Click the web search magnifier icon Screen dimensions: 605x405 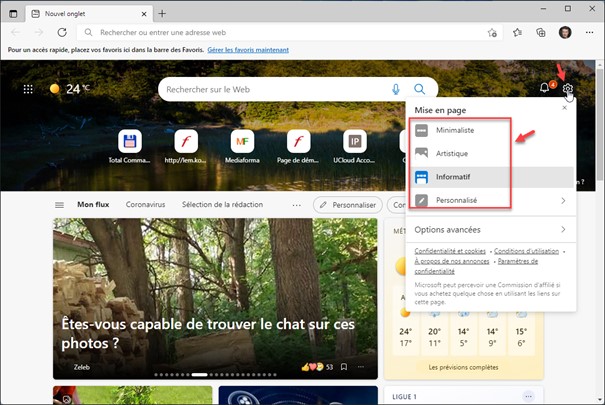420,89
